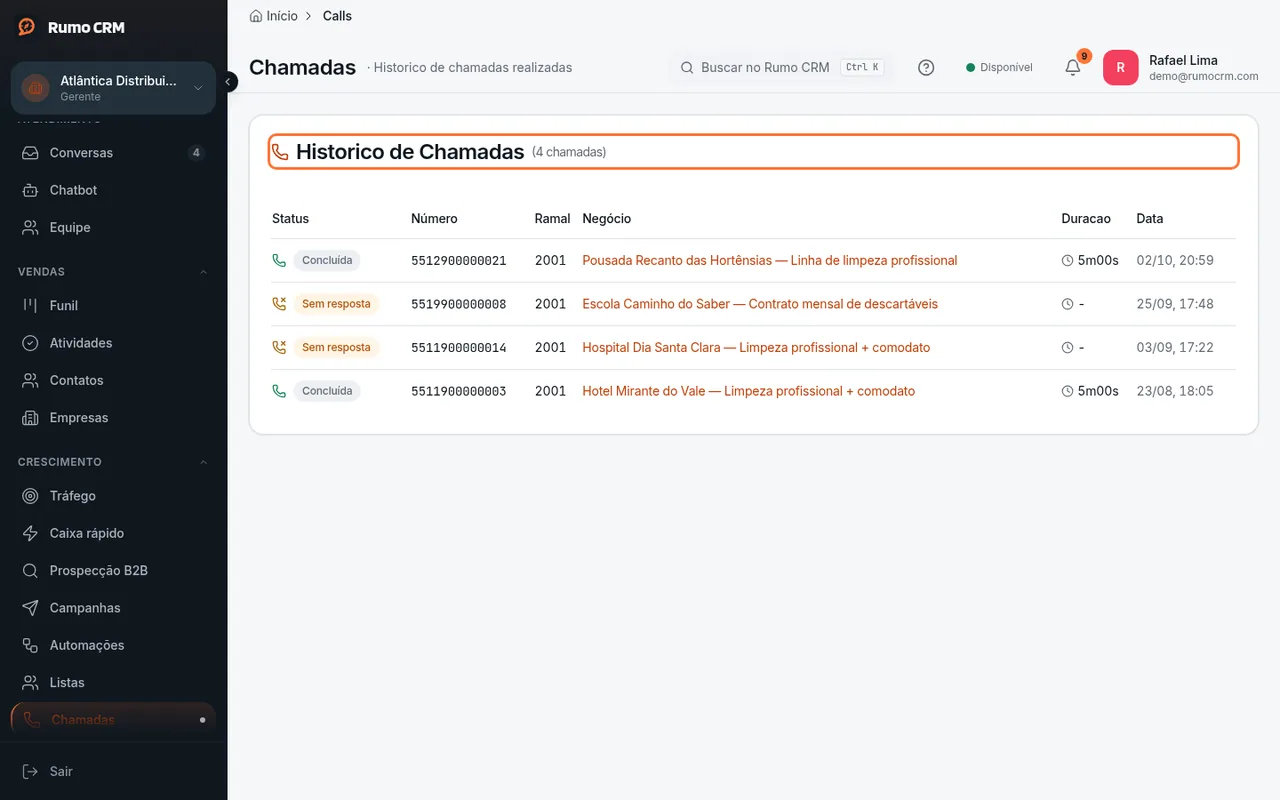Open Caixa rápido in the sidebar
The image size is (1280, 800).
(113, 533)
